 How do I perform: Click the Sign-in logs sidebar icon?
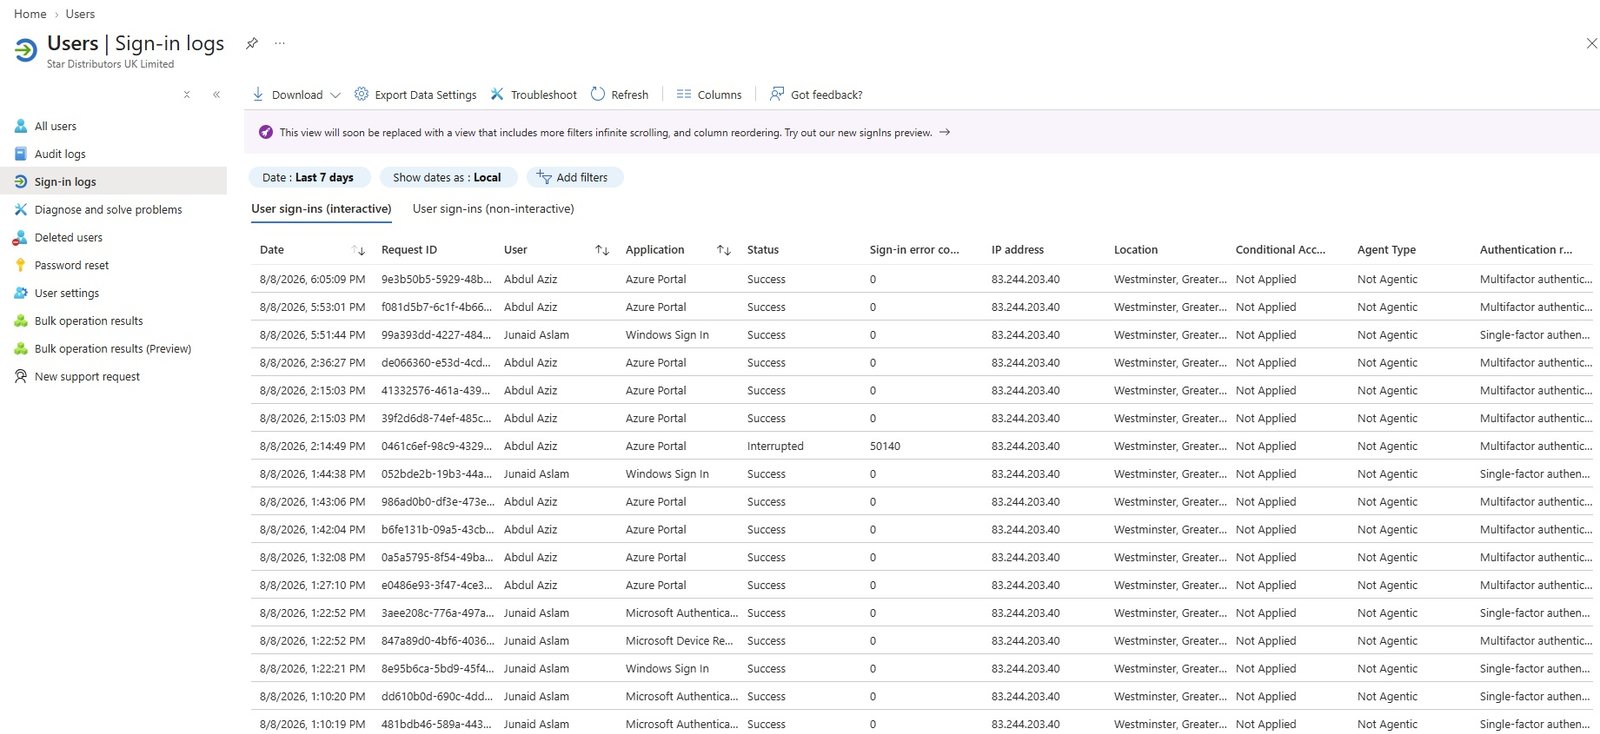[x=20, y=182]
